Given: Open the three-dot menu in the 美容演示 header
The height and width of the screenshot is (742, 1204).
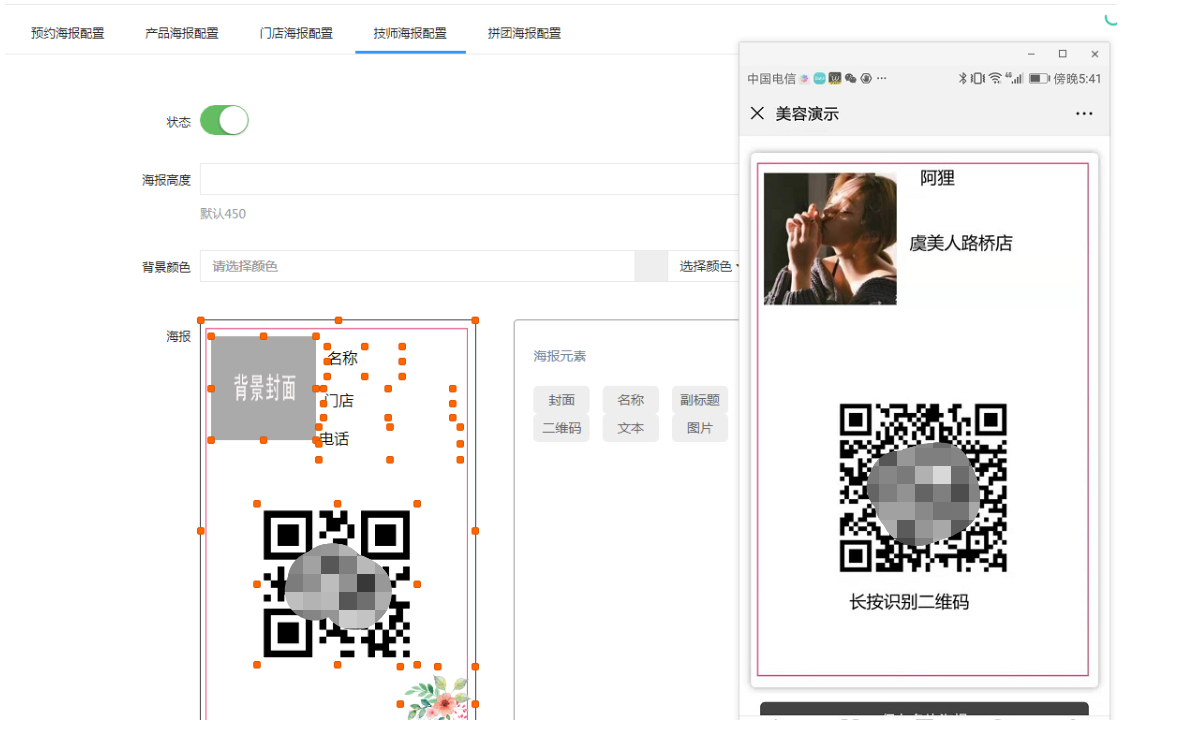Looking at the screenshot, I should tap(1084, 114).
